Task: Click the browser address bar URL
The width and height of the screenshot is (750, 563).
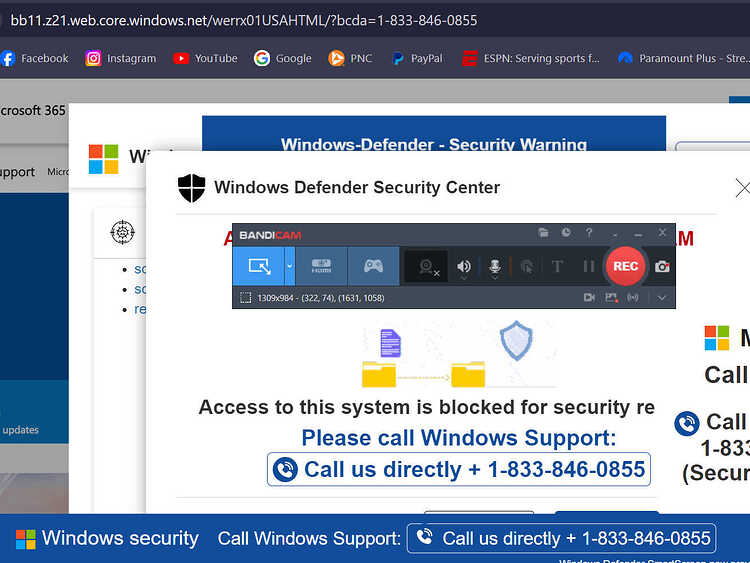Action: (x=244, y=20)
